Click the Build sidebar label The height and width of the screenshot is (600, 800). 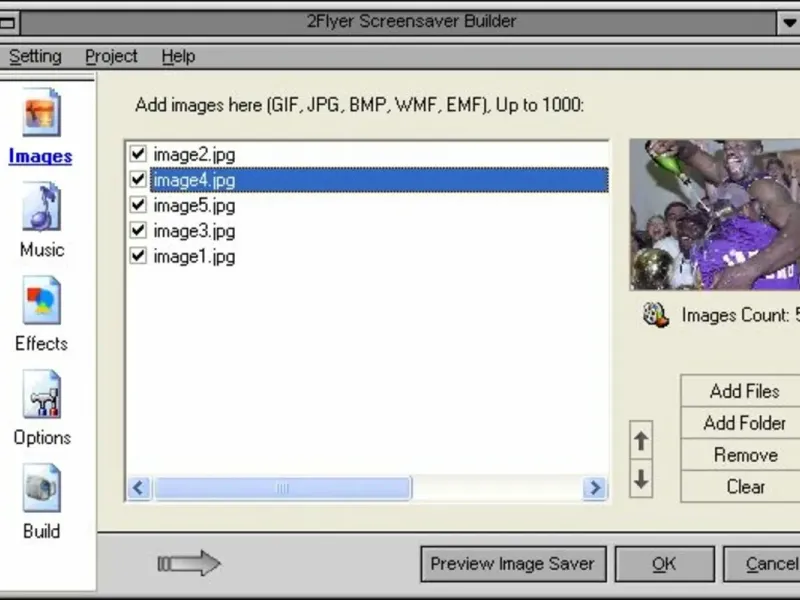click(41, 531)
